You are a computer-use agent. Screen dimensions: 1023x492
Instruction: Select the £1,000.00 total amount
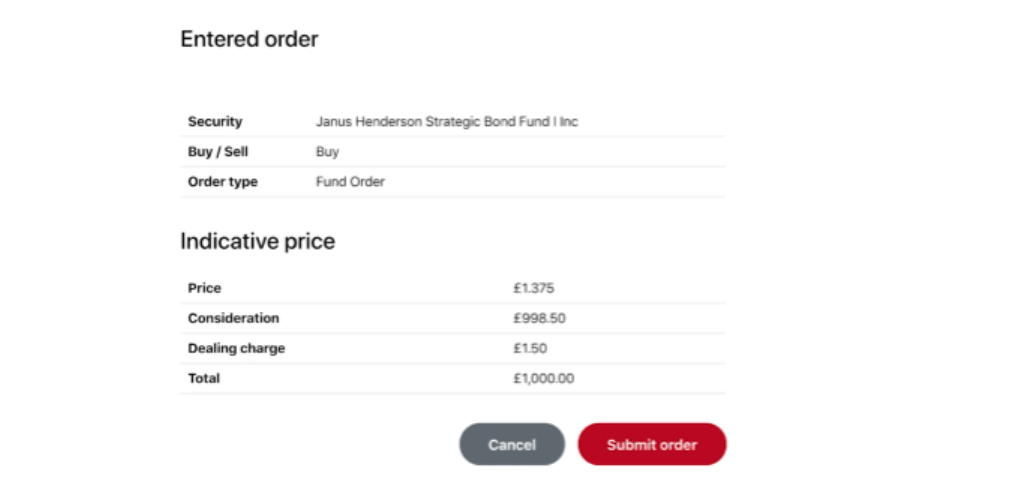(x=543, y=378)
